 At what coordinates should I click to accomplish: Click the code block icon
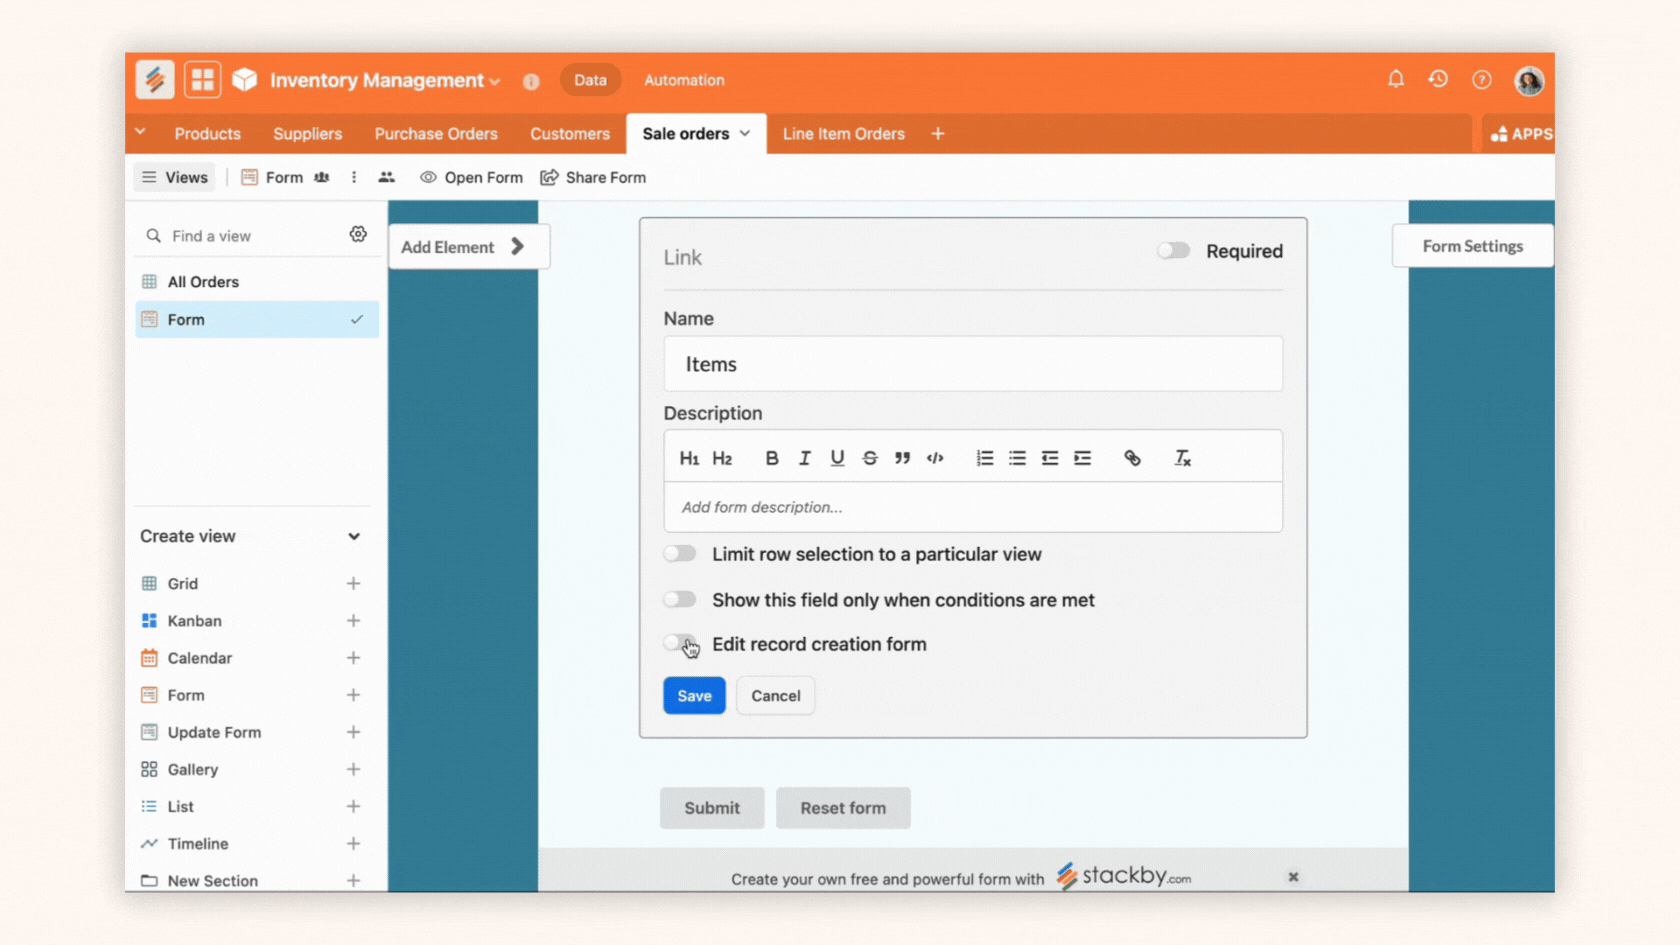[x=935, y=458]
